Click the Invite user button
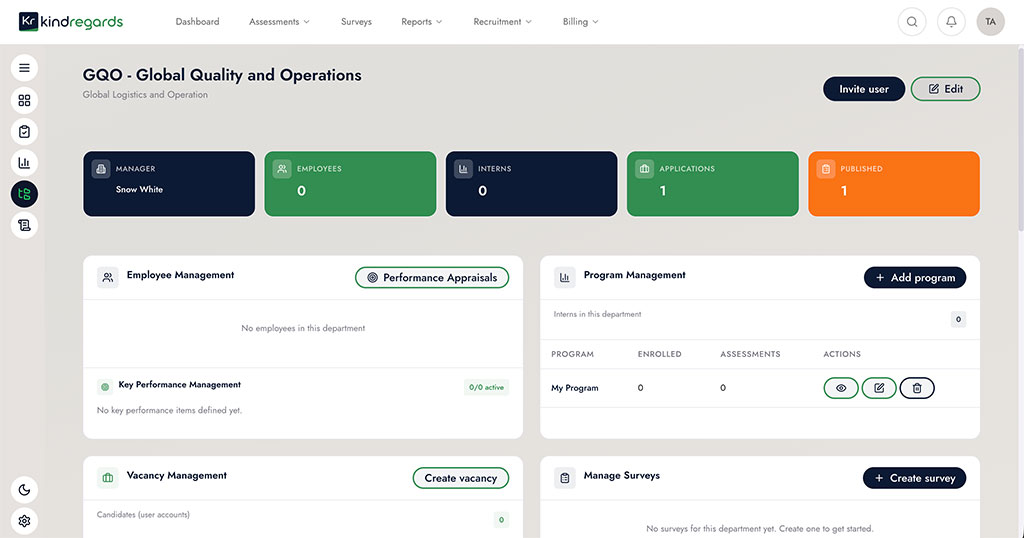 (863, 89)
